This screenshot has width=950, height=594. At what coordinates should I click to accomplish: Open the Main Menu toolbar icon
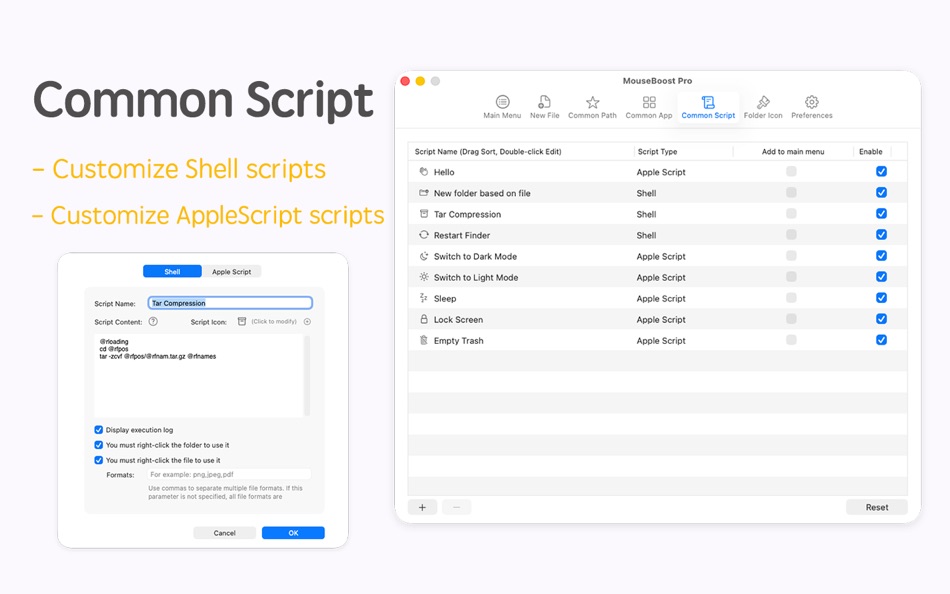click(502, 107)
